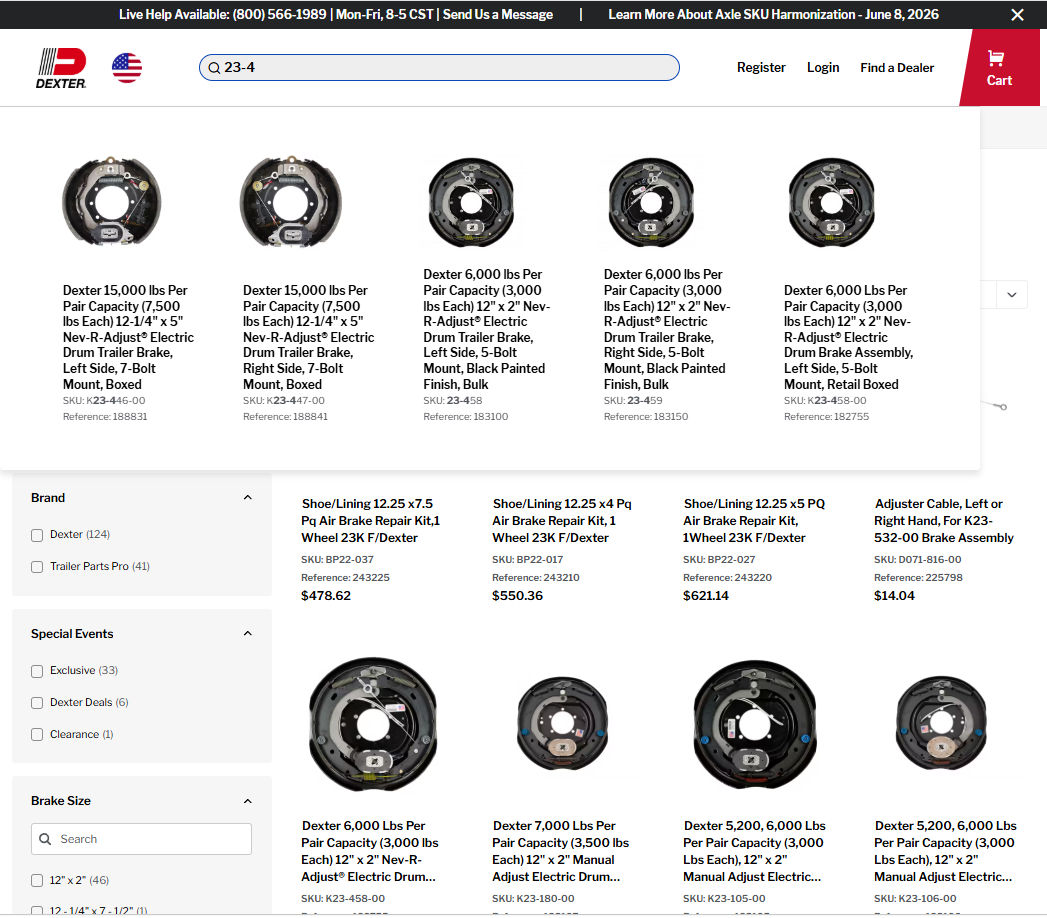Click product image for K23-105-00 brake
This screenshot has width=1047, height=918.
tap(755, 726)
